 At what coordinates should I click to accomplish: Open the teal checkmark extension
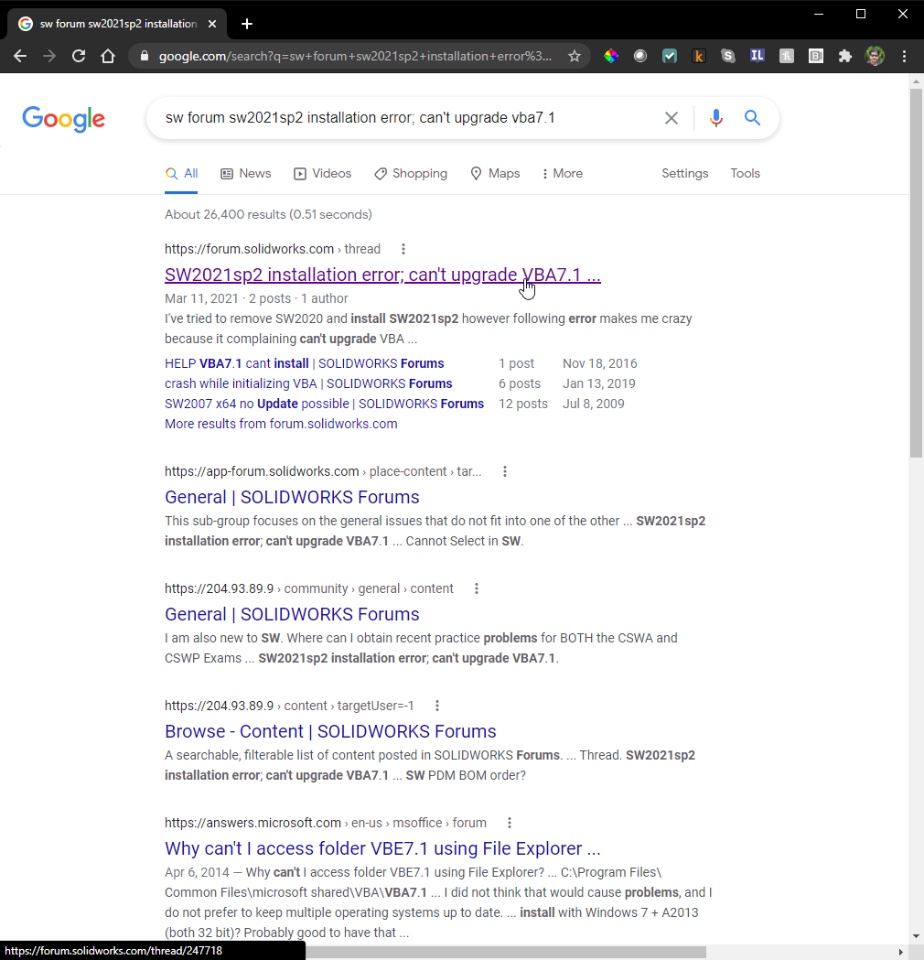coord(669,56)
